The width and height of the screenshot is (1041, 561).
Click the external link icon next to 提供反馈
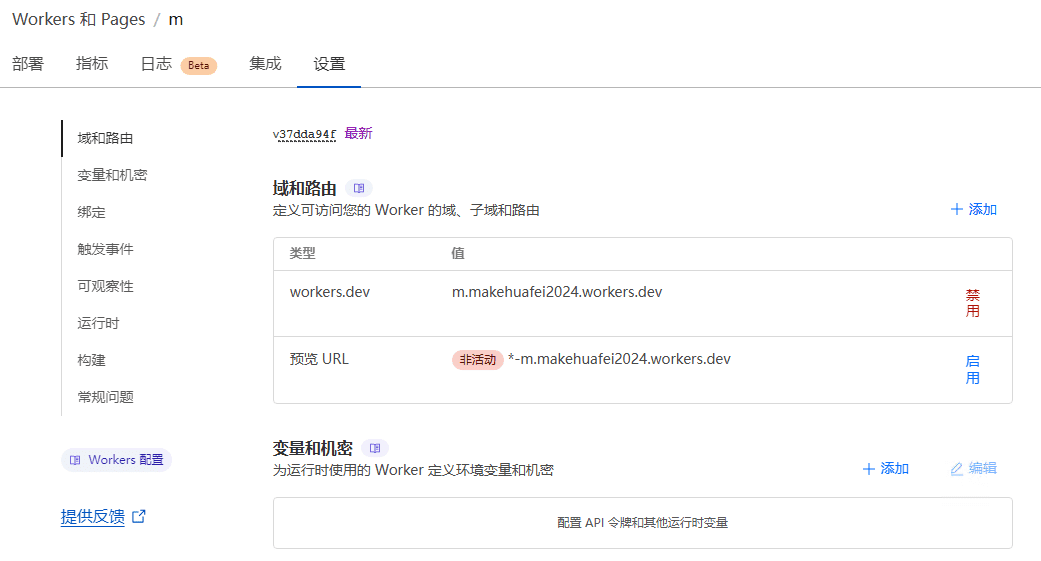click(139, 517)
